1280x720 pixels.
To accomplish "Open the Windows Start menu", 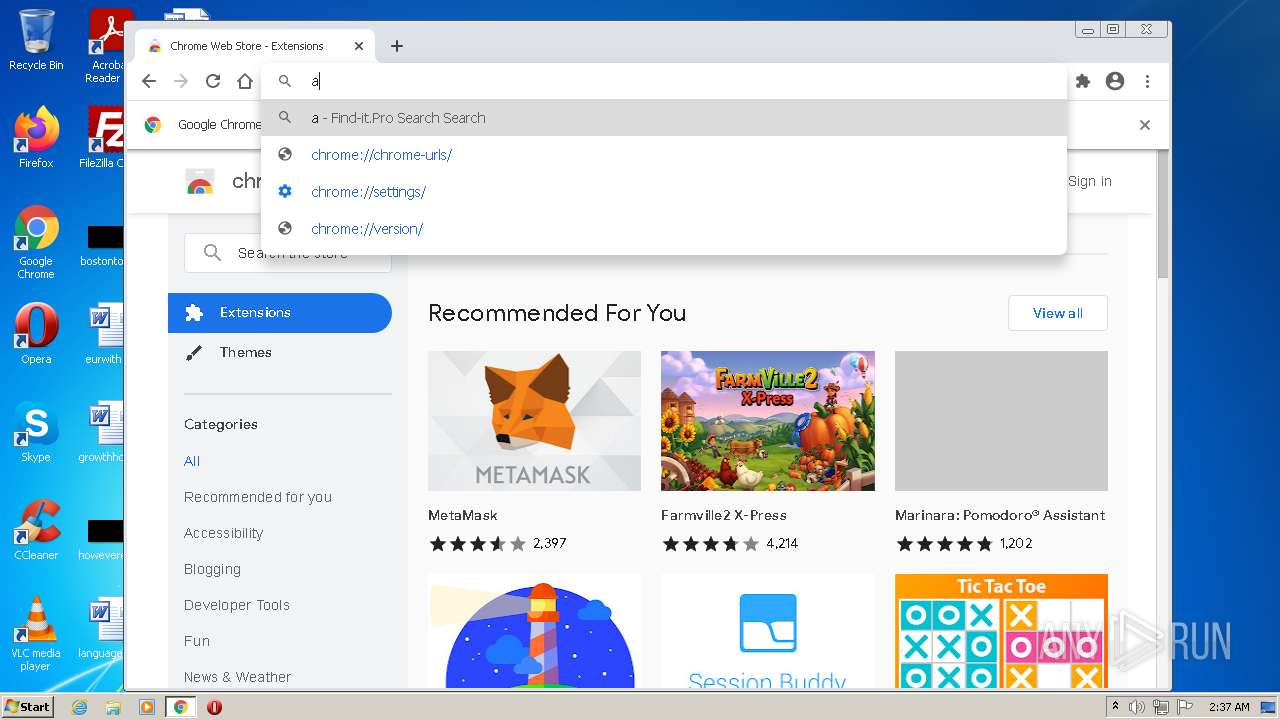I will [x=27, y=706].
